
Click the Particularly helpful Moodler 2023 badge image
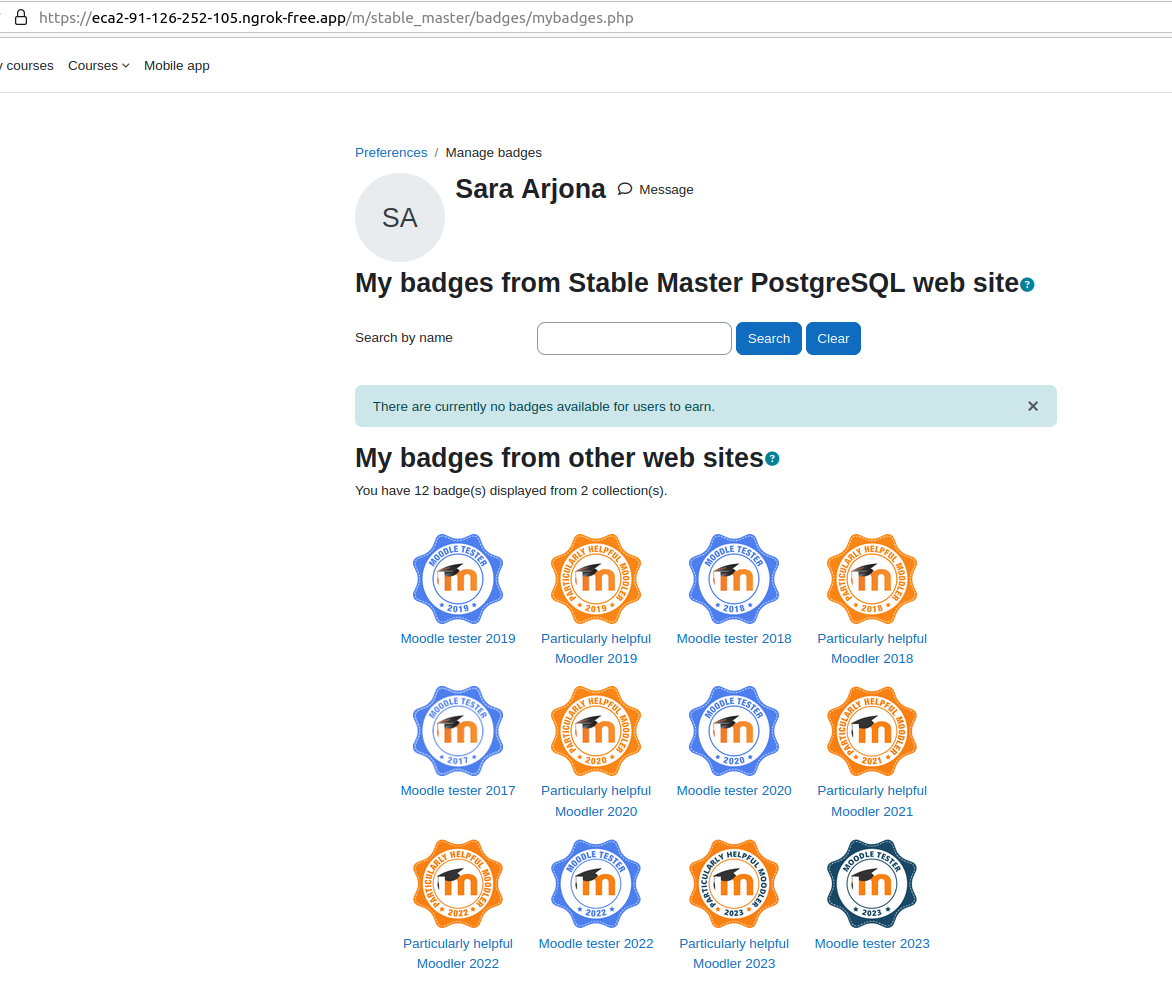pos(734,884)
